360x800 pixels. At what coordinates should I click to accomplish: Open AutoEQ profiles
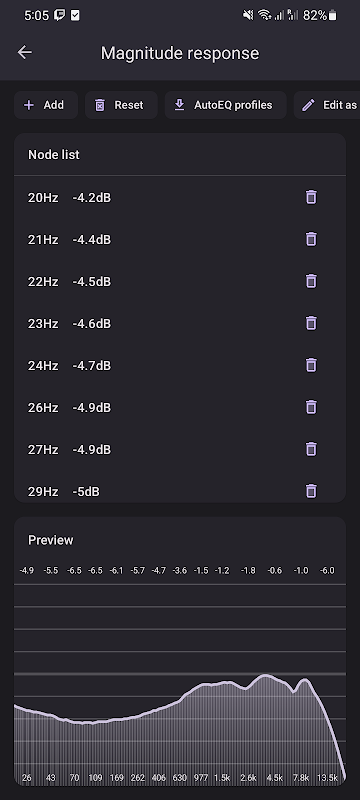click(x=225, y=105)
